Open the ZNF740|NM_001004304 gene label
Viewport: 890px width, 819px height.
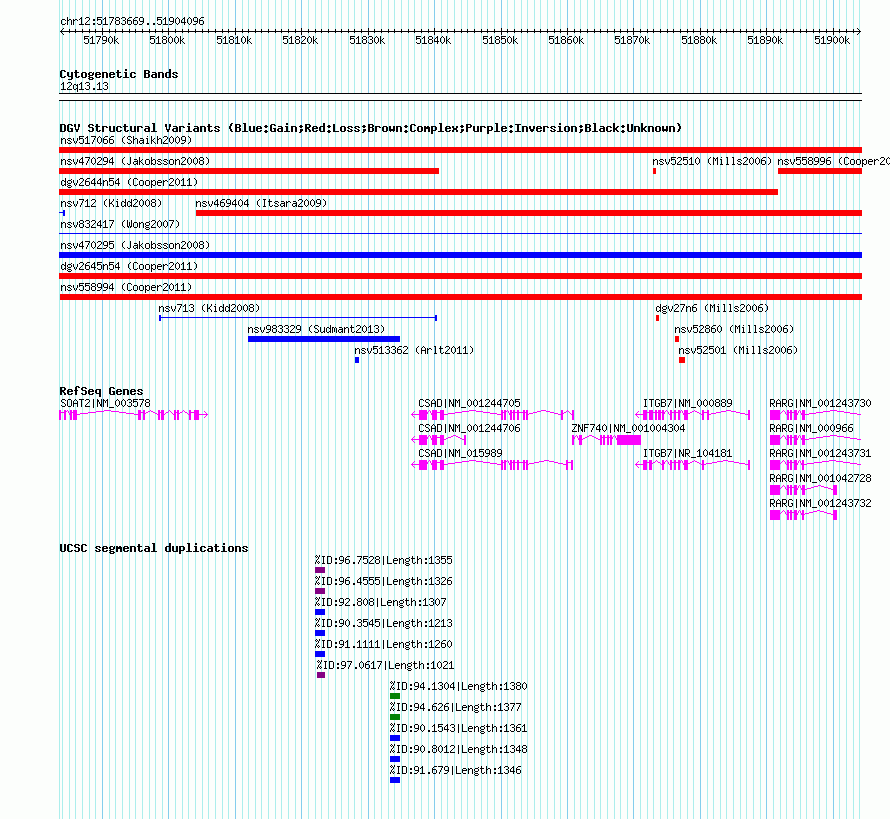[x=628, y=428]
